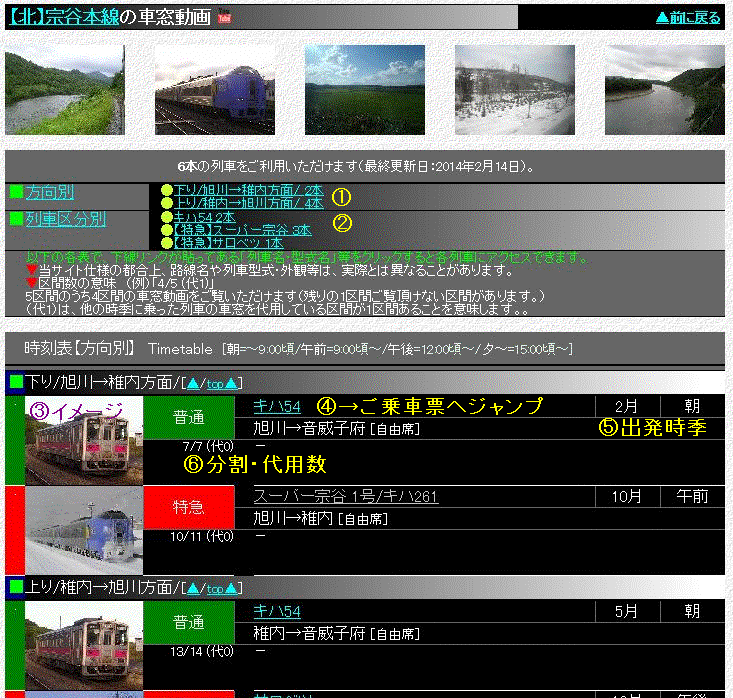Jump to the 列車区分別 section
The height and width of the screenshot is (698, 733).
coord(65,219)
